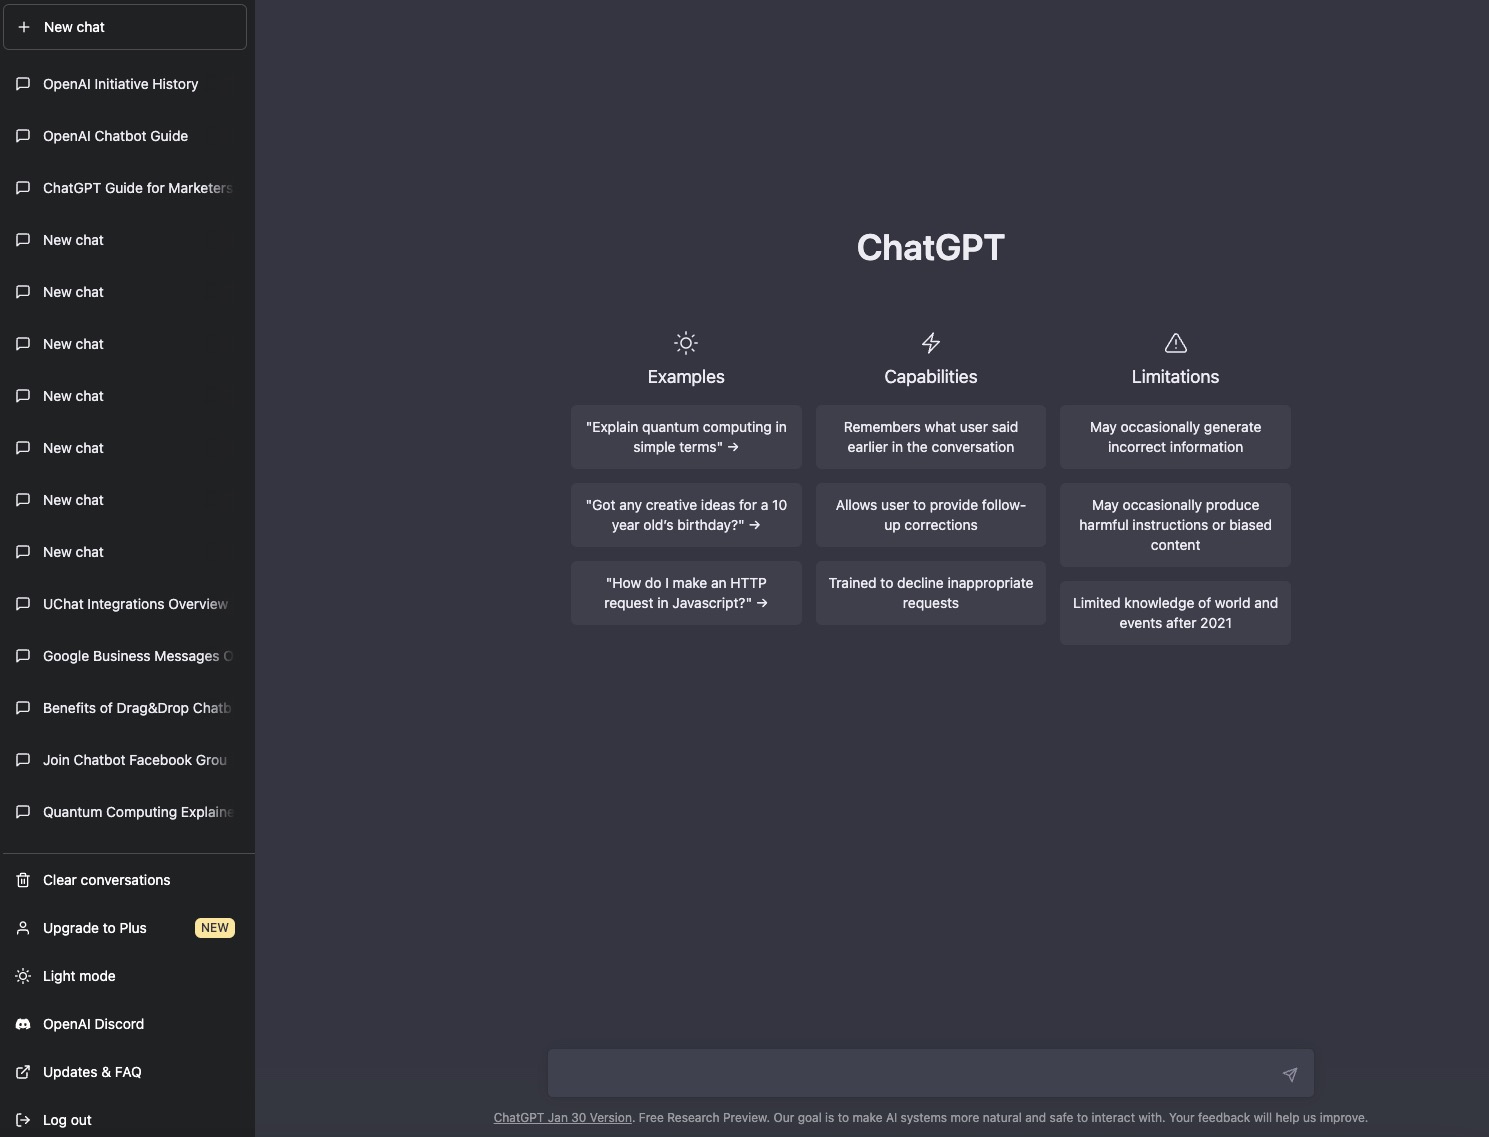Click the warning triangle icon above Limitations
1489x1137 pixels.
coord(1175,343)
